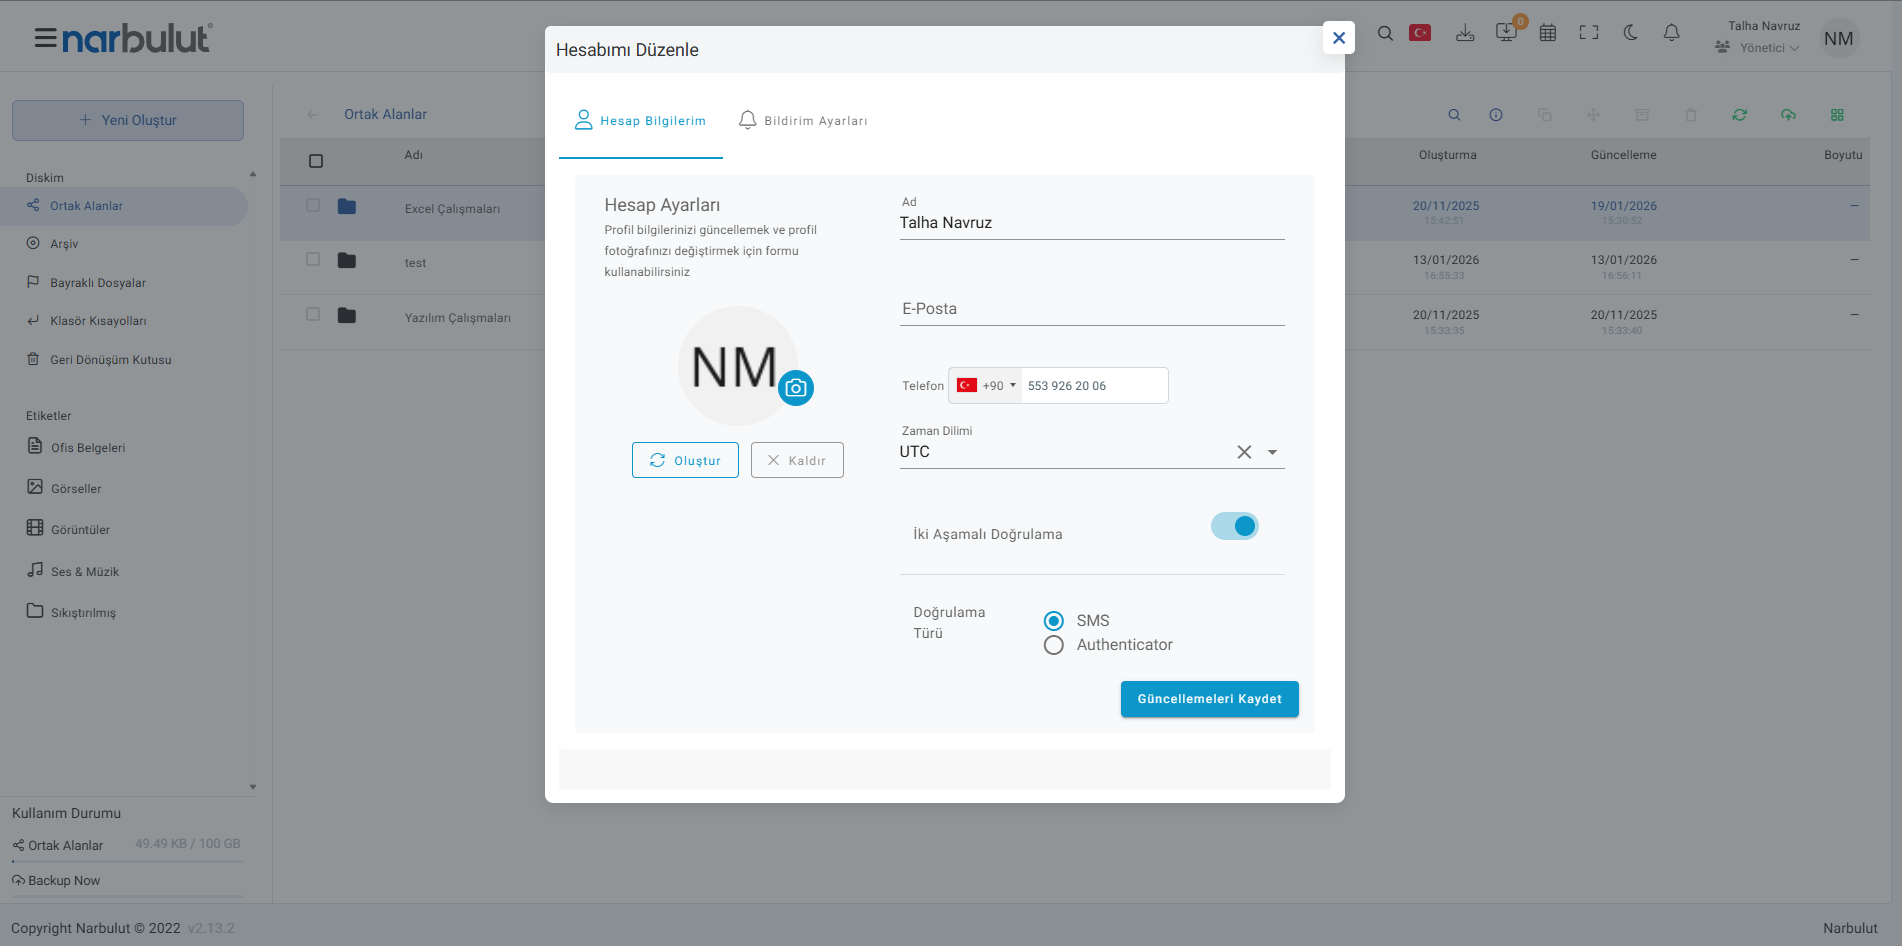This screenshot has width=1902, height=946.
Task: Expand the Zaman Dilimi dropdown arrow
Action: point(1272,452)
